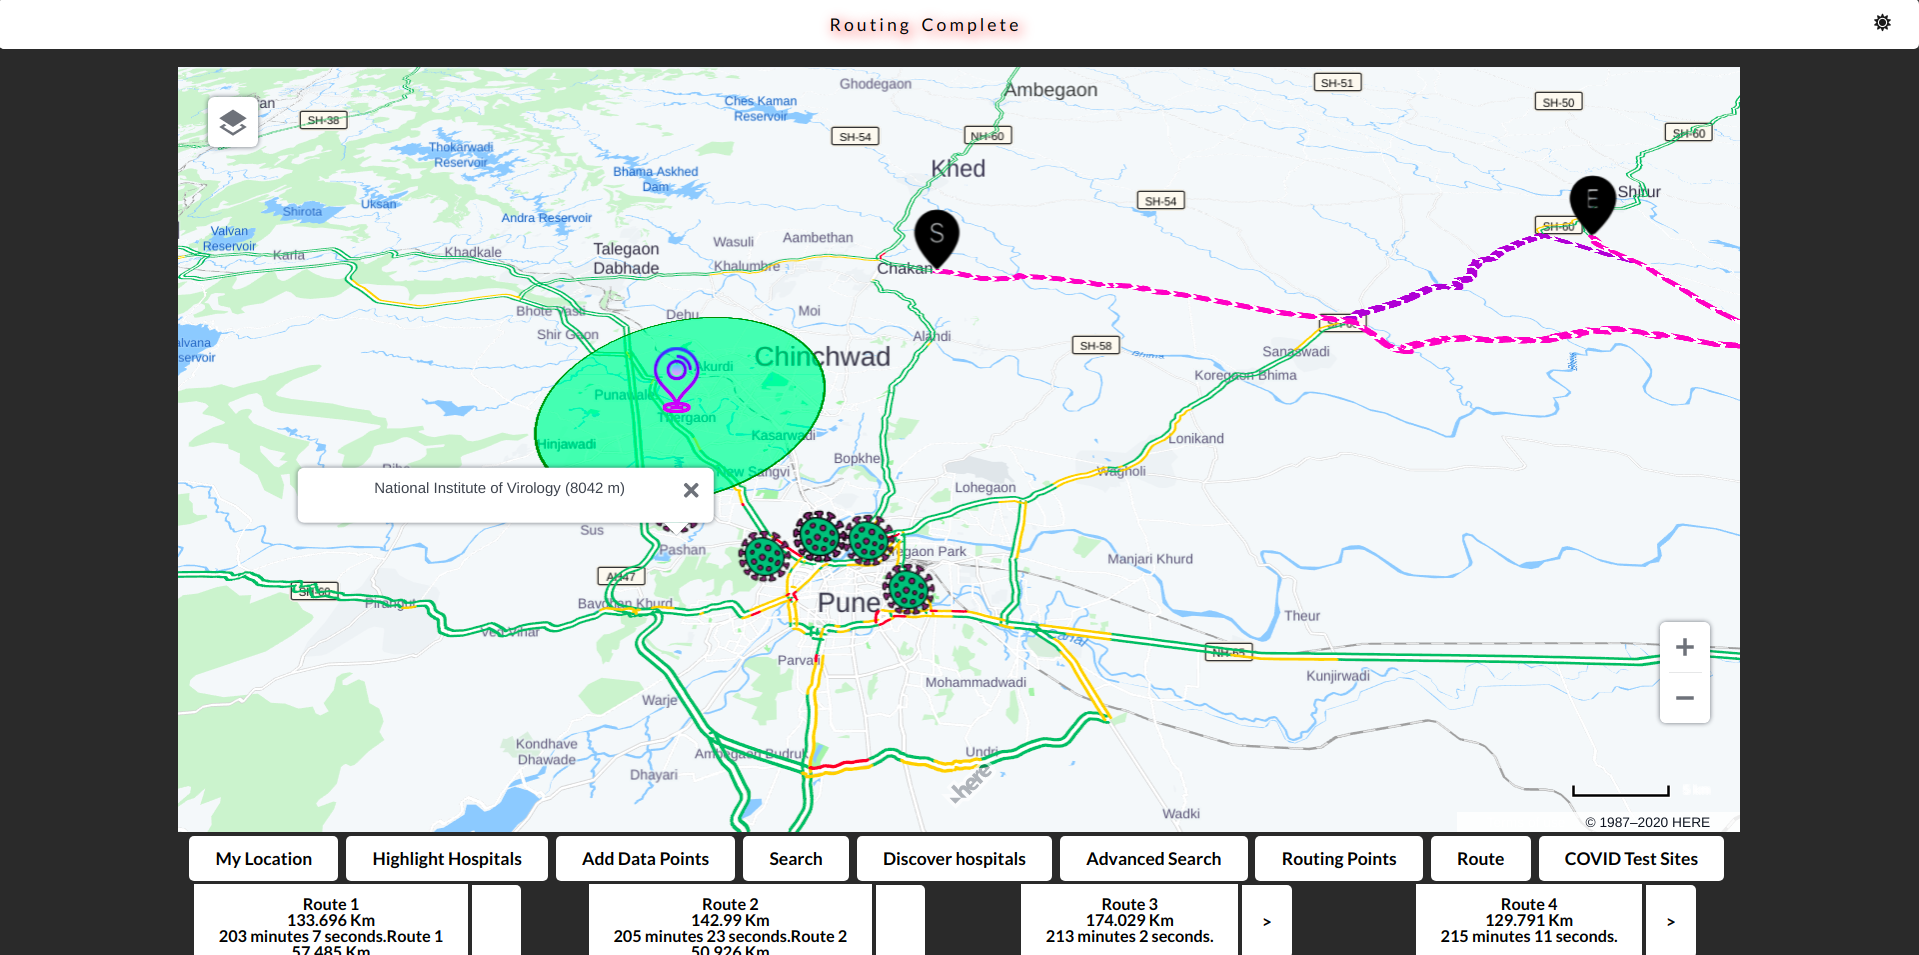Click the "Chinchwad" map label
The width and height of the screenshot is (1919, 955).
822,357
